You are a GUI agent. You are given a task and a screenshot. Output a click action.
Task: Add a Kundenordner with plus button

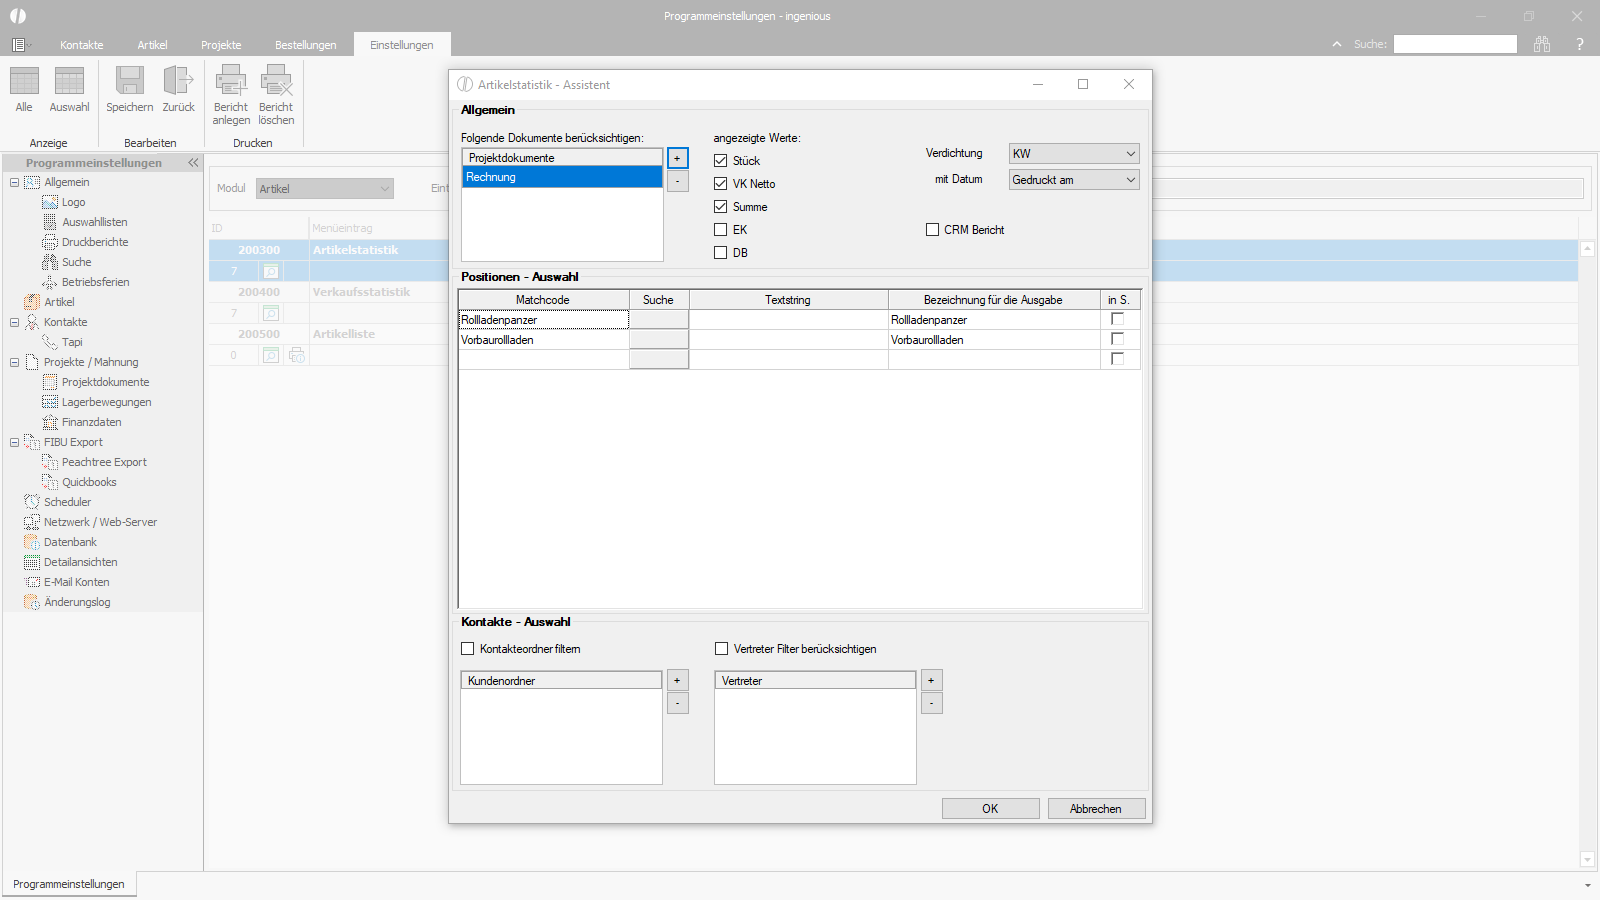(x=678, y=680)
